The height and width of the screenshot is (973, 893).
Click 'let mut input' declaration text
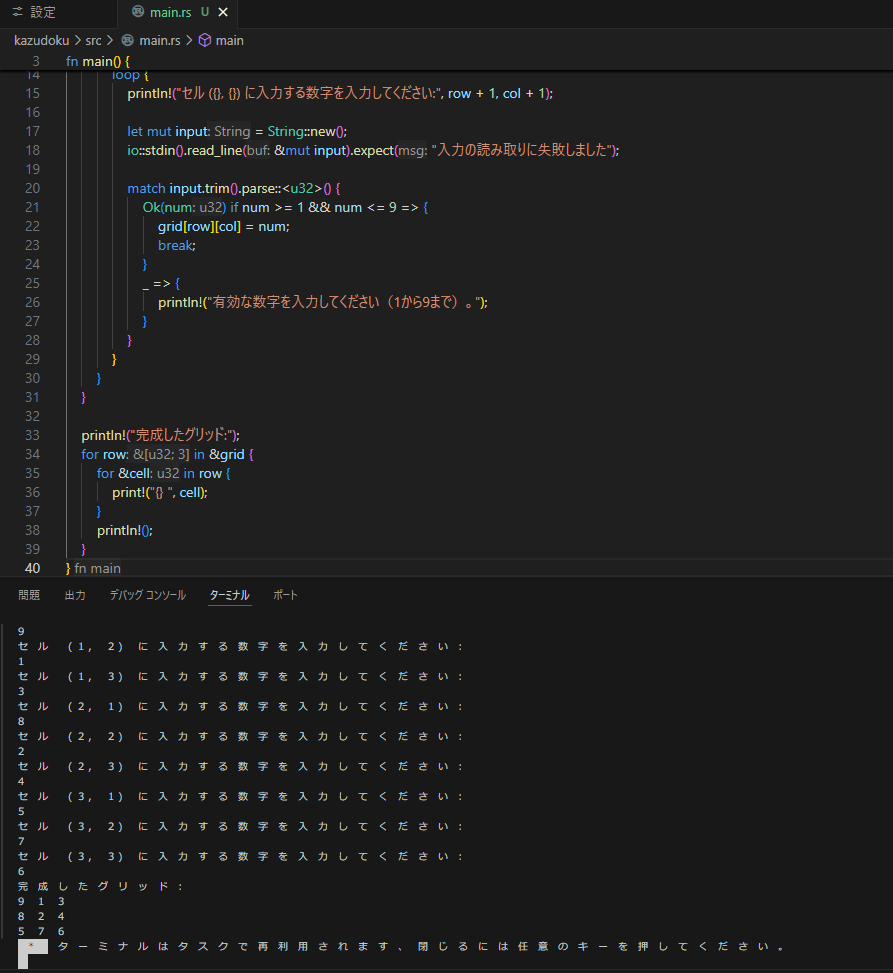pyautogui.click(x=168, y=132)
